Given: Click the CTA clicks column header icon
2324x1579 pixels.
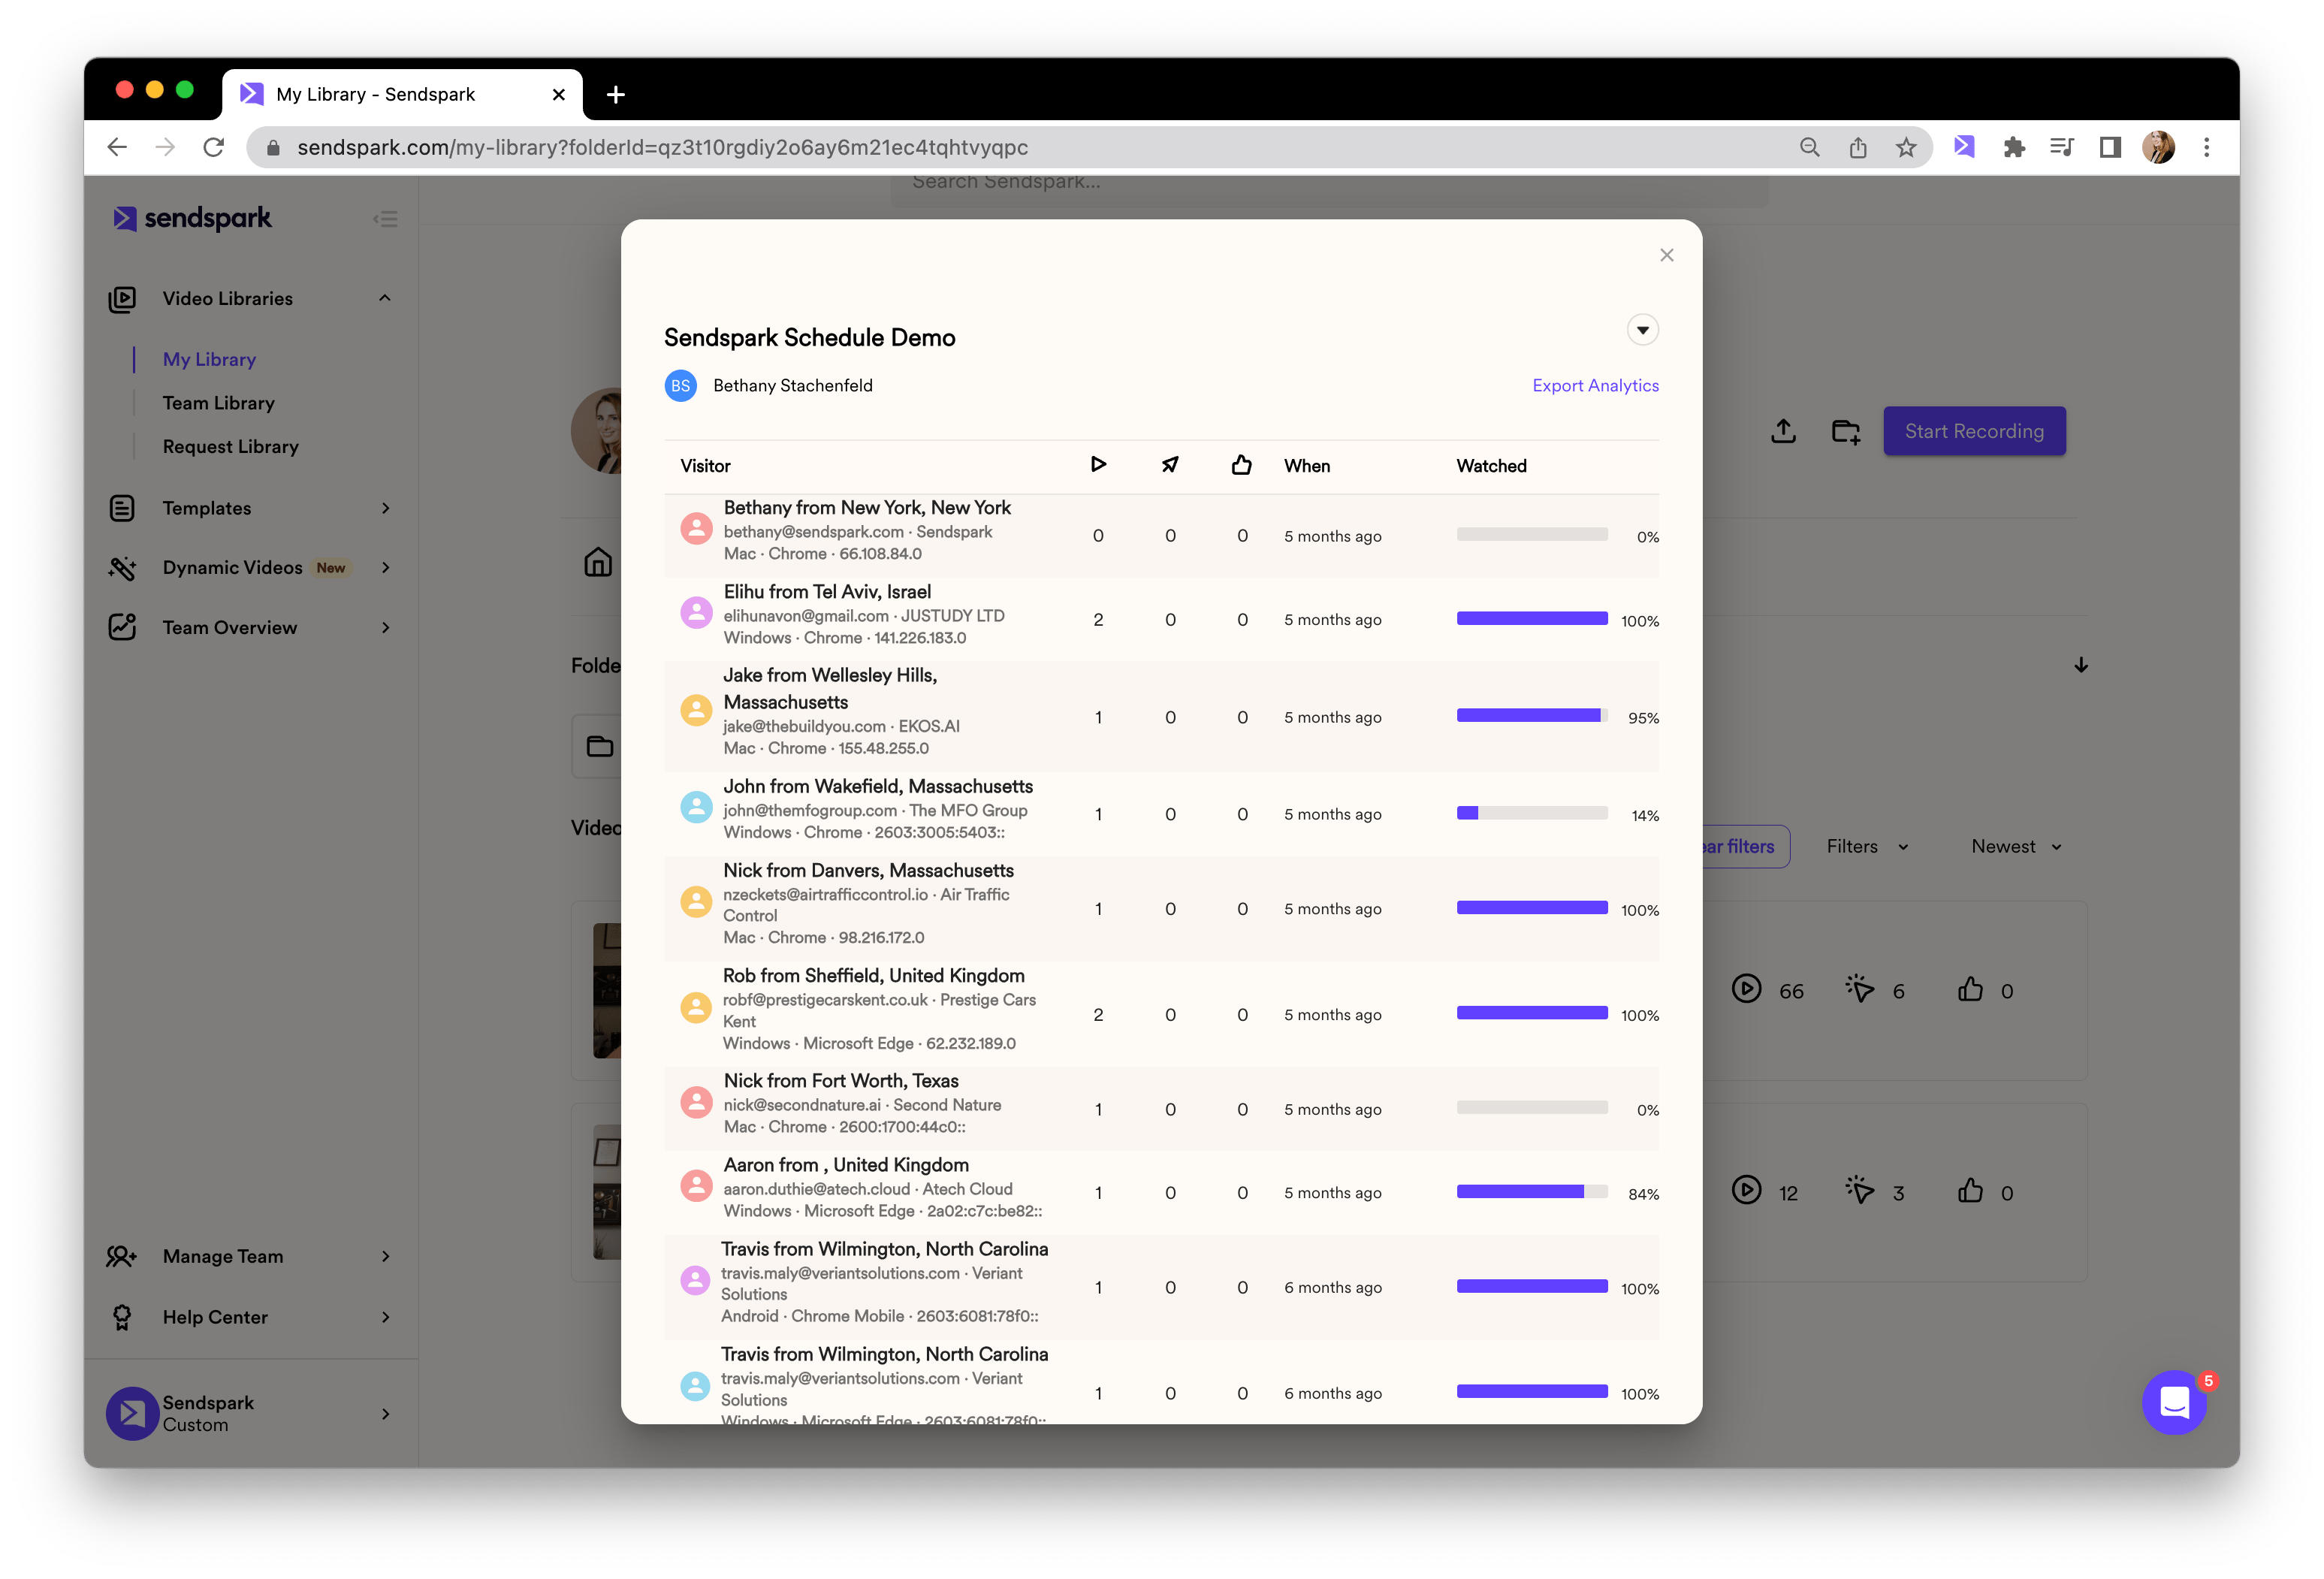Looking at the screenshot, I should tap(1170, 464).
